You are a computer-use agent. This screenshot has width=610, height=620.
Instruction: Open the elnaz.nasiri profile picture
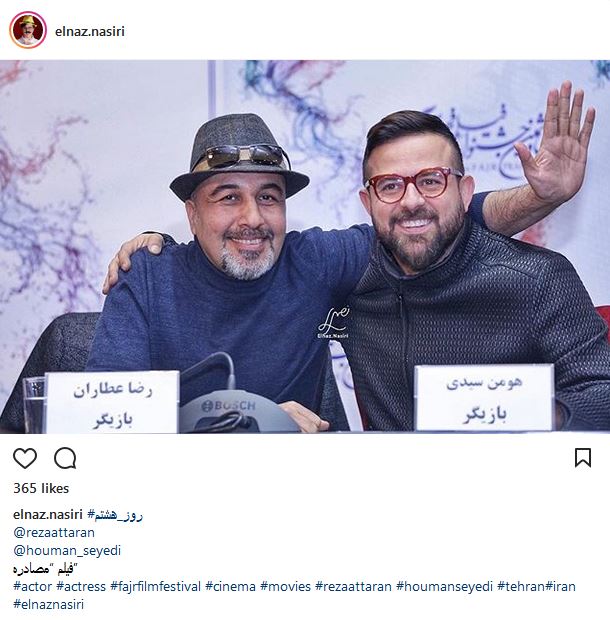coord(28,30)
